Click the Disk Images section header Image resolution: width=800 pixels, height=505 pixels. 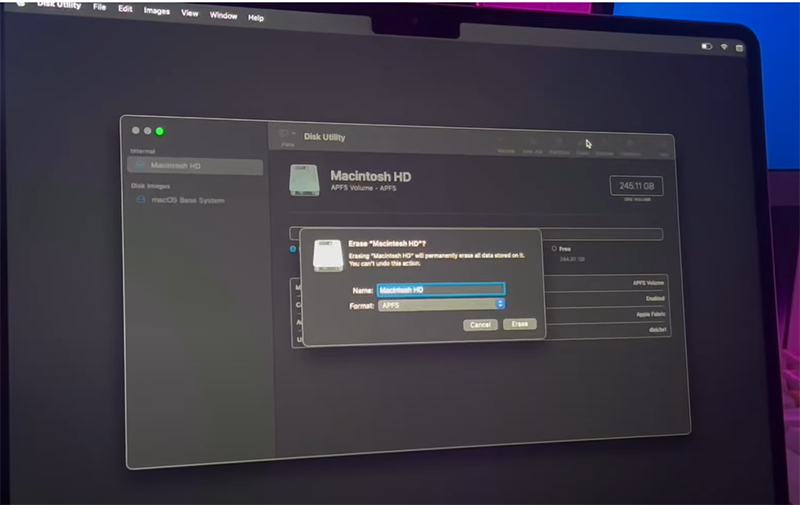pos(151,186)
